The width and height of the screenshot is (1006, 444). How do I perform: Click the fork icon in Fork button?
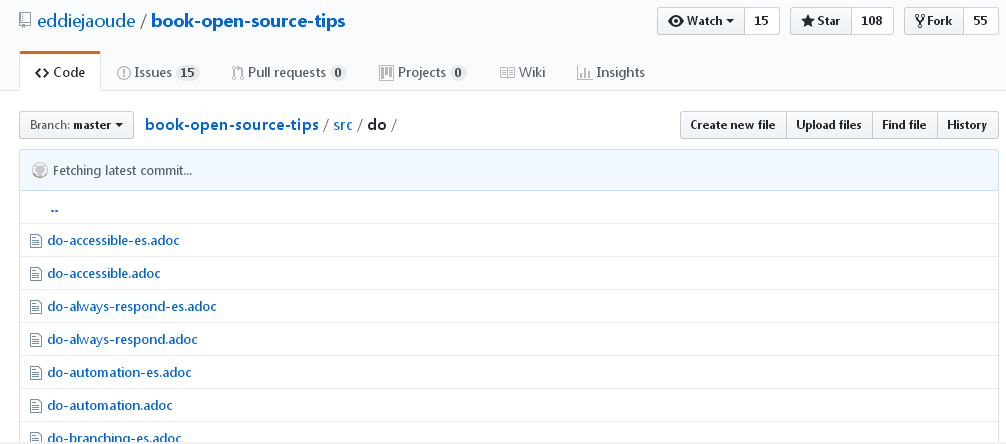(920, 21)
